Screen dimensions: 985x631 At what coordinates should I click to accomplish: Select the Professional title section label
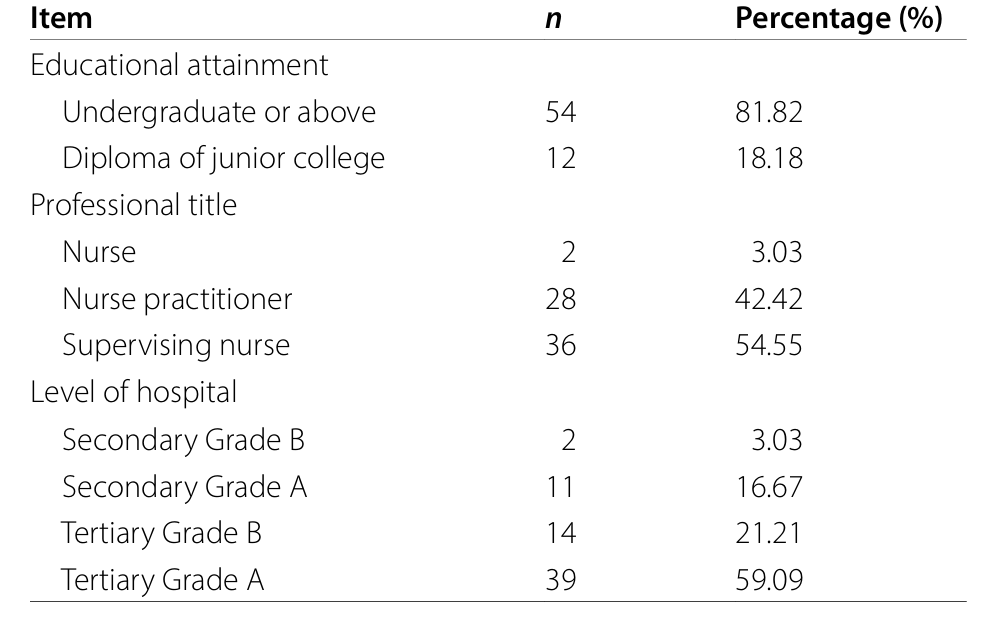tap(134, 205)
